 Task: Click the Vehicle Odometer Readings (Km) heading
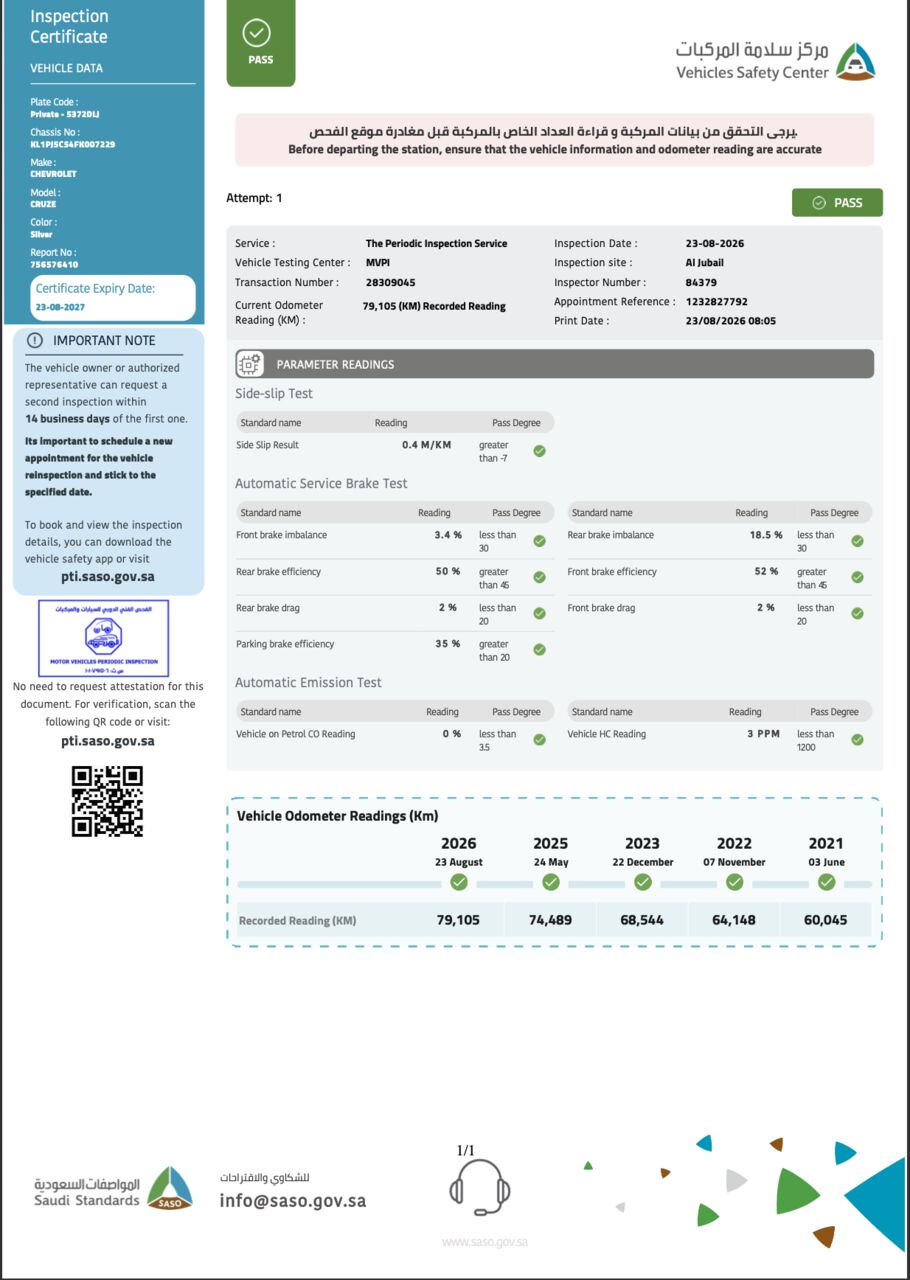337,816
